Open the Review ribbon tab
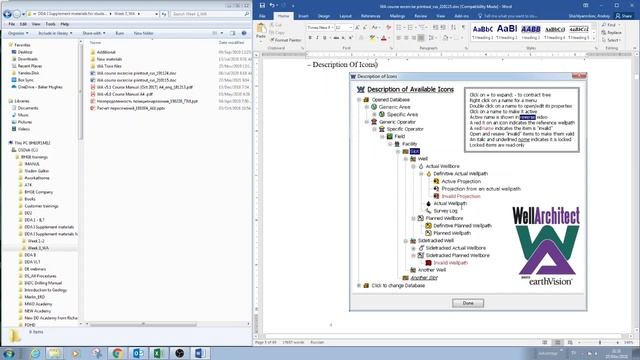 tap(420, 16)
